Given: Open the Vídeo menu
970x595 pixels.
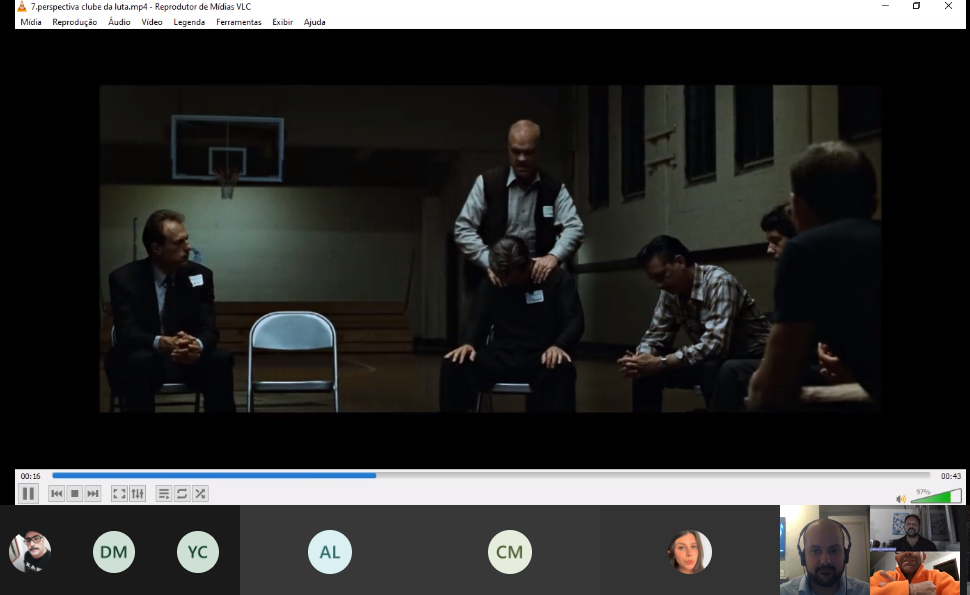Looking at the screenshot, I should [152, 22].
